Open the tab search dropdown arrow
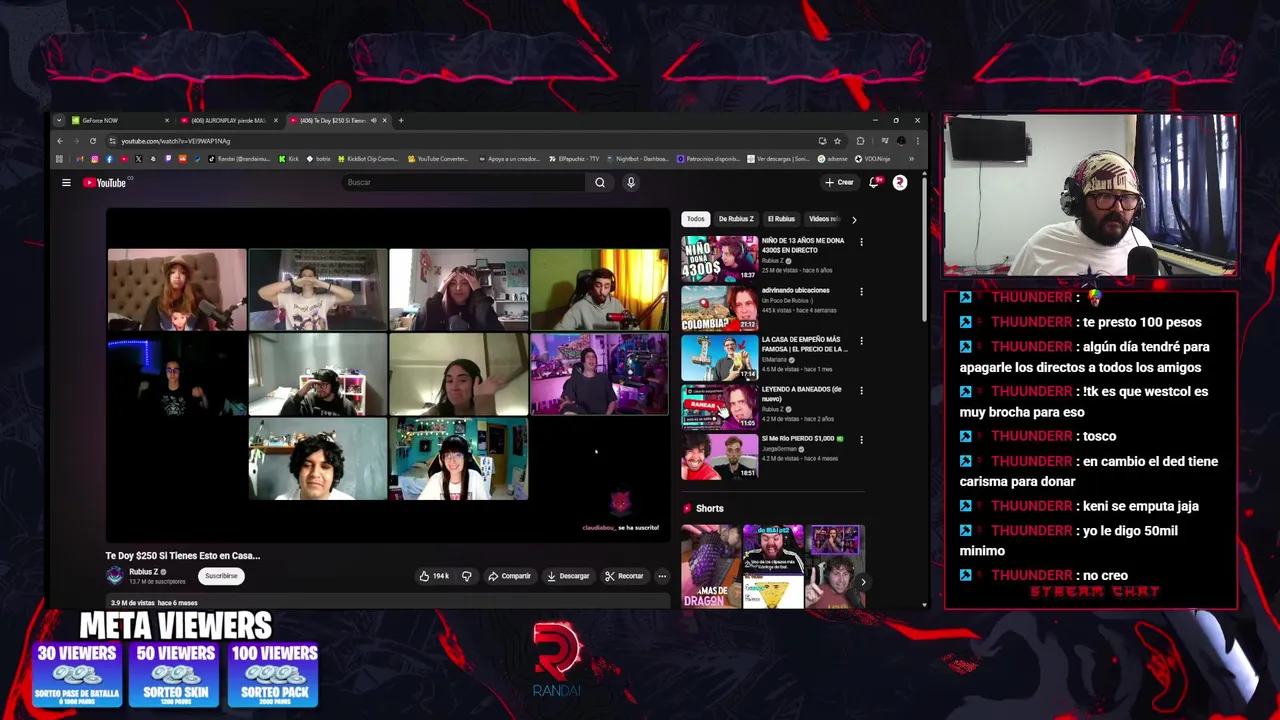Screen dimensions: 1280x720 59,120
